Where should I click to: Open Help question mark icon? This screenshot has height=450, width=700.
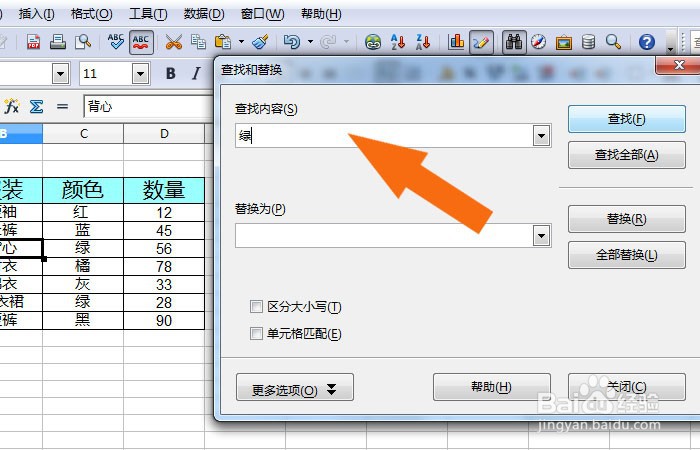646,42
